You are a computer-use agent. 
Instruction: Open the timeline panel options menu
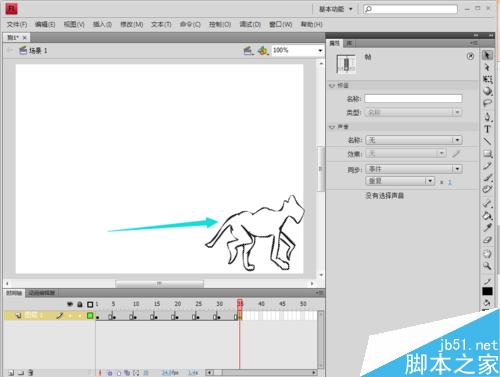tap(320, 293)
